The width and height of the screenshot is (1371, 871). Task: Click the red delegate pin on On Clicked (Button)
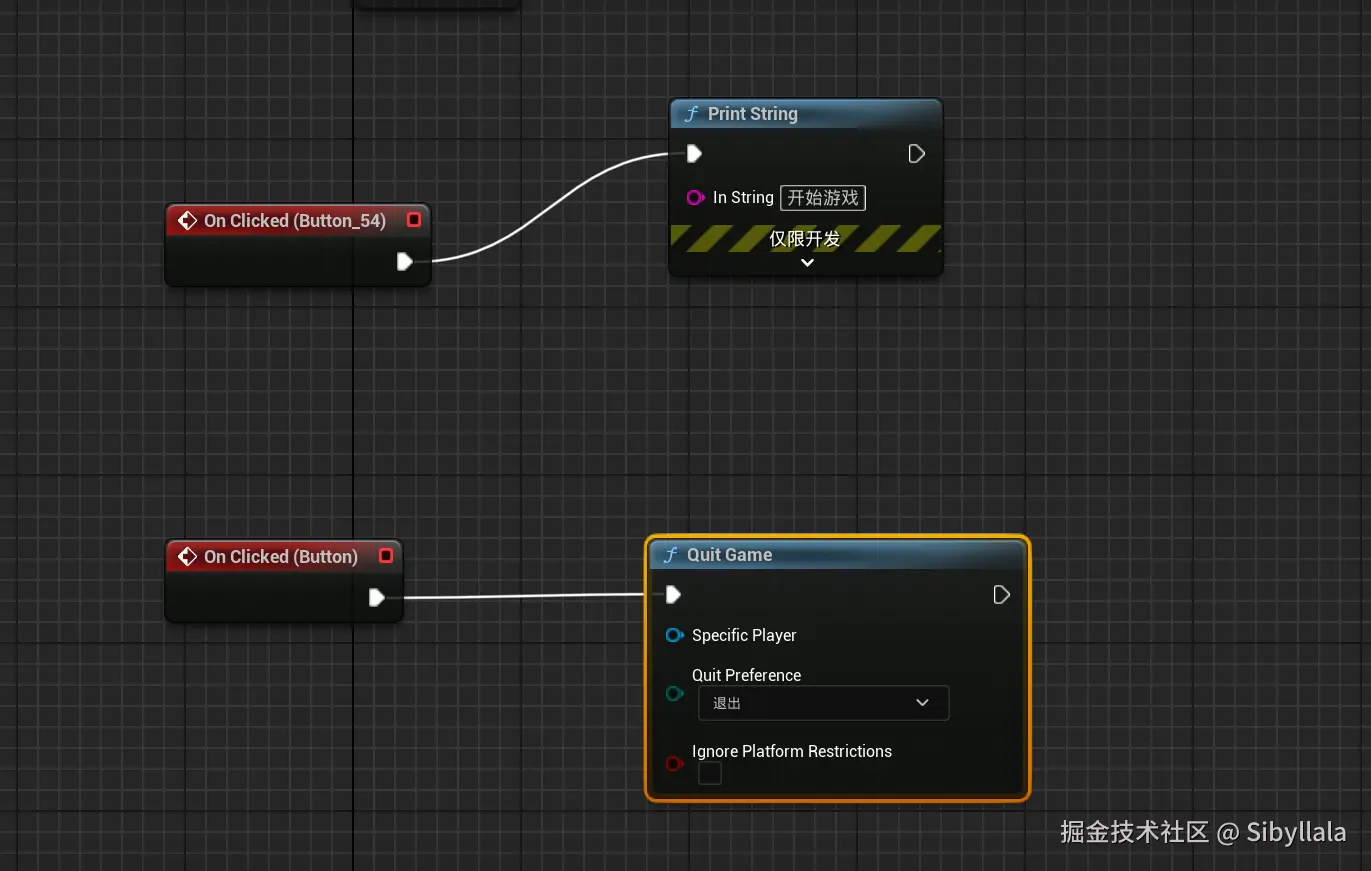pyautogui.click(x=386, y=556)
